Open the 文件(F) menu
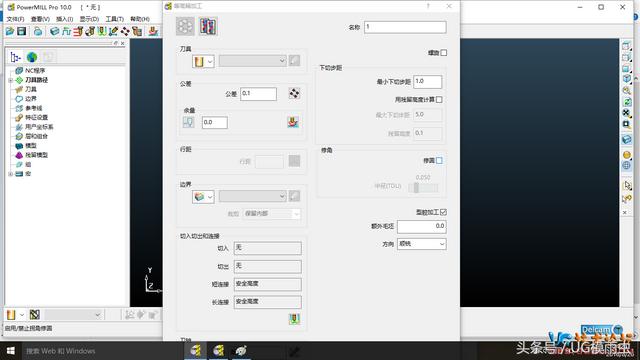The image size is (640, 360). pos(16,19)
